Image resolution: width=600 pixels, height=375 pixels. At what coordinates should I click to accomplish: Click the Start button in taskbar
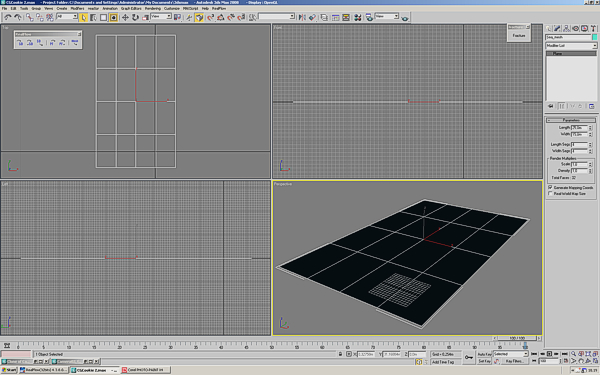click(x=9, y=370)
